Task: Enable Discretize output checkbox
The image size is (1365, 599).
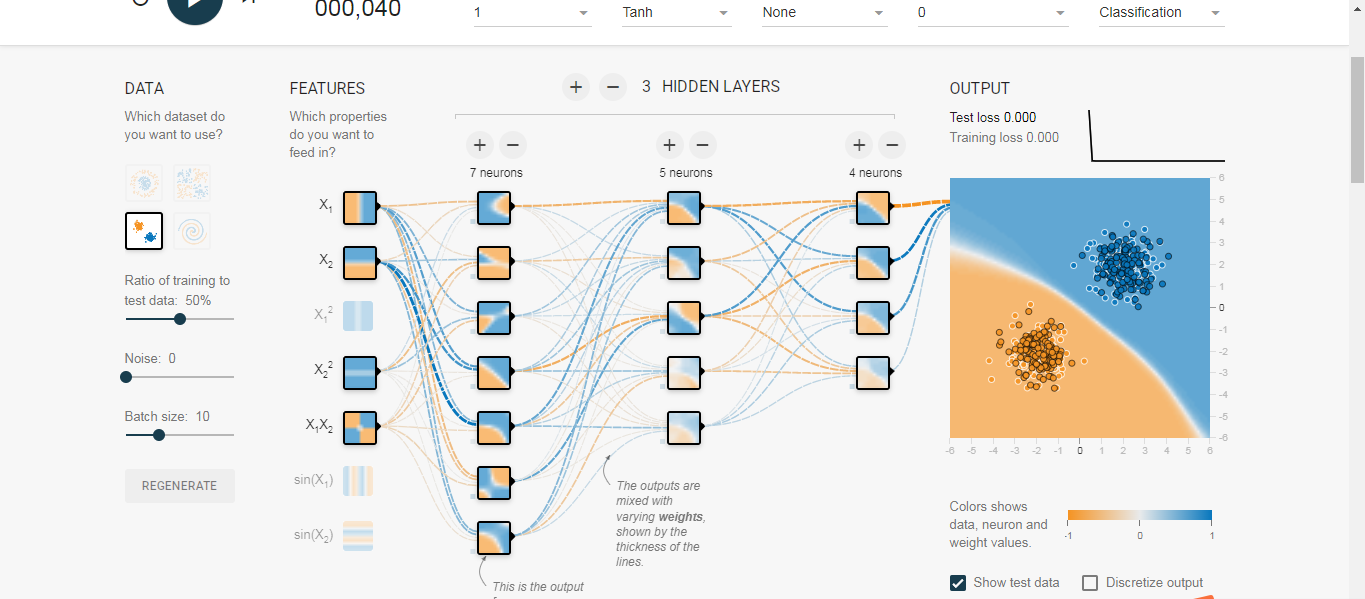Action: pos(1090,583)
